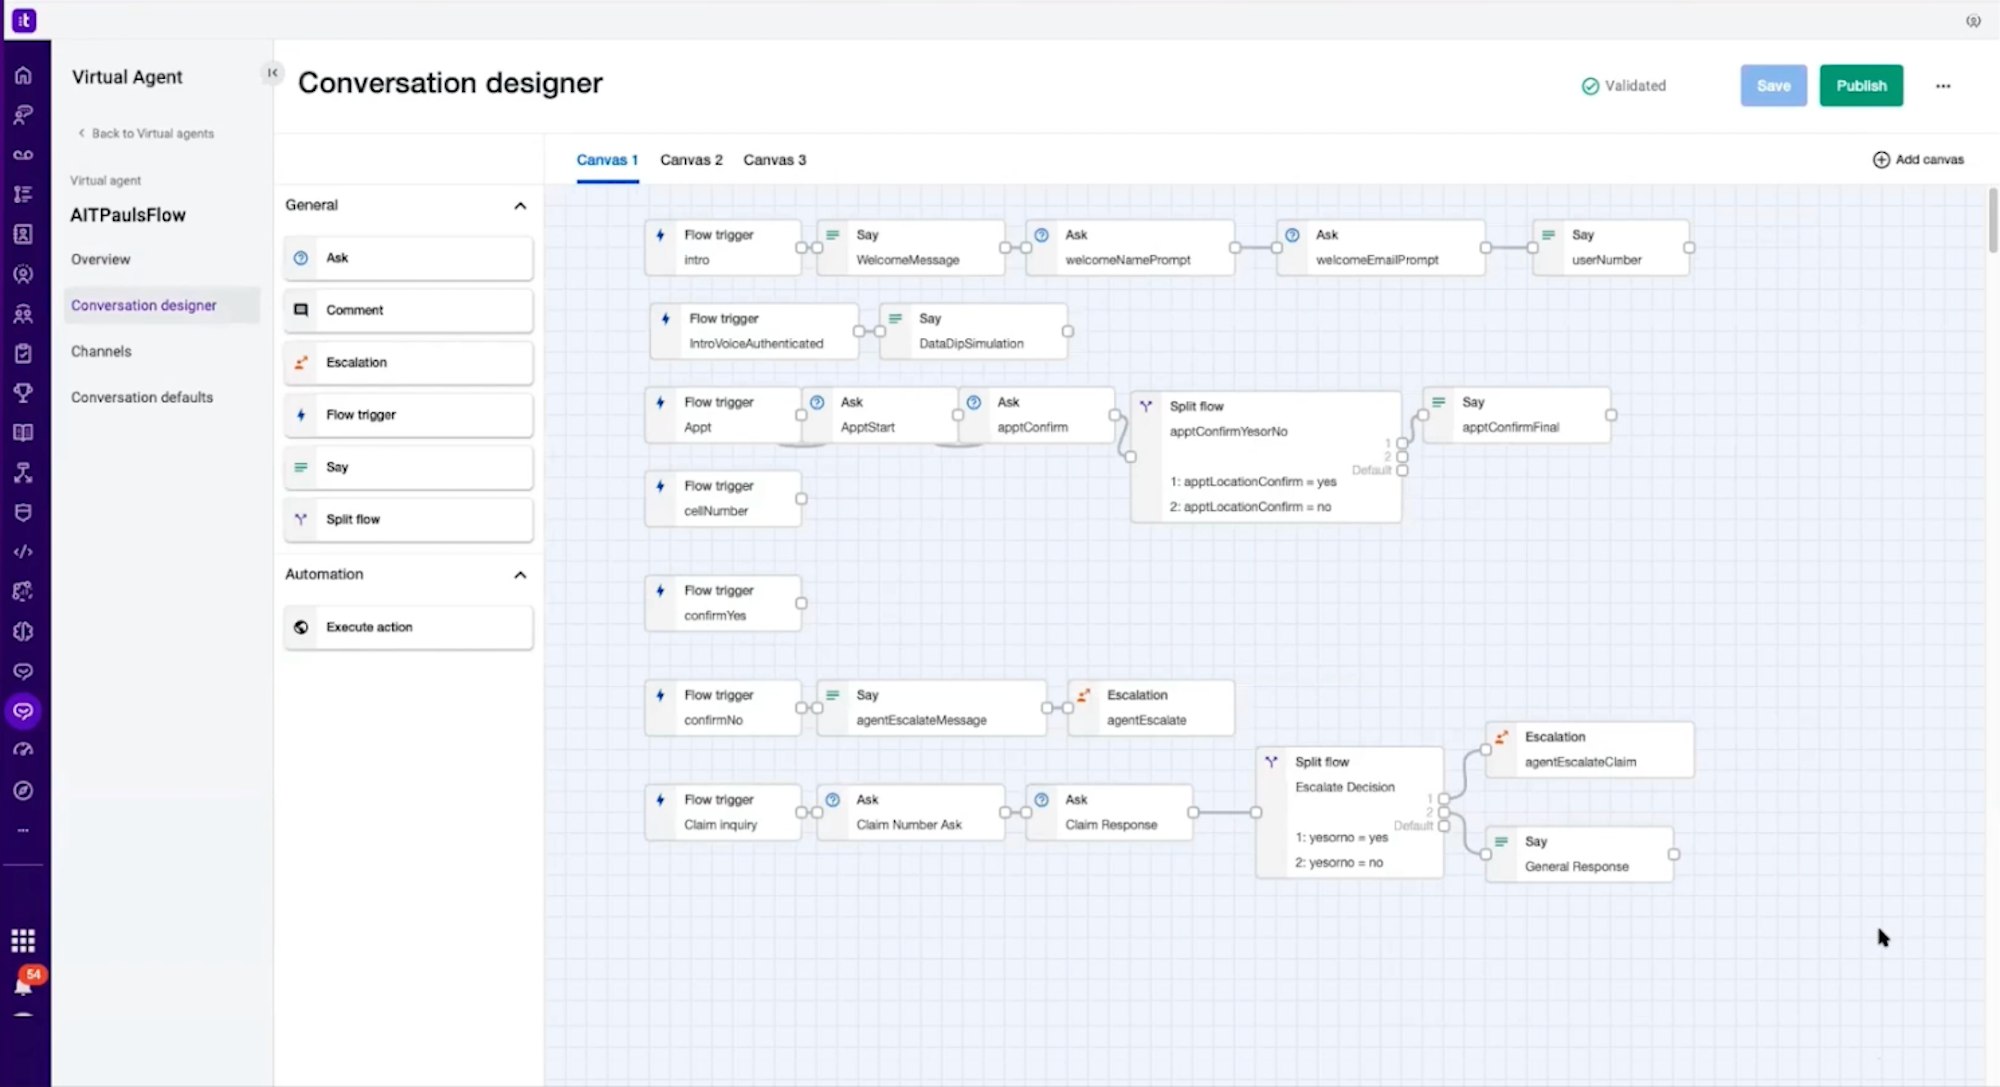Switch to Canvas 3 tab
Screen dimensions: 2000x1087
pyautogui.click(x=774, y=159)
